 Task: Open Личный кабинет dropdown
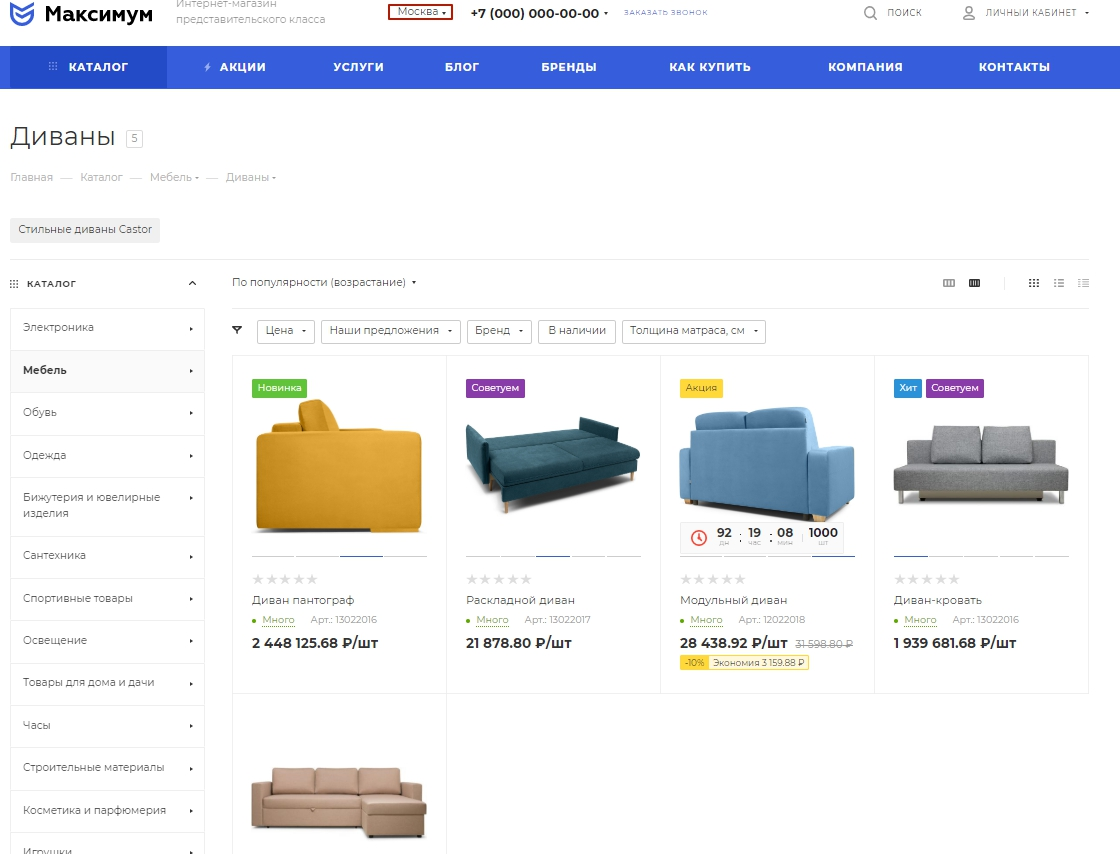click(x=1026, y=13)
